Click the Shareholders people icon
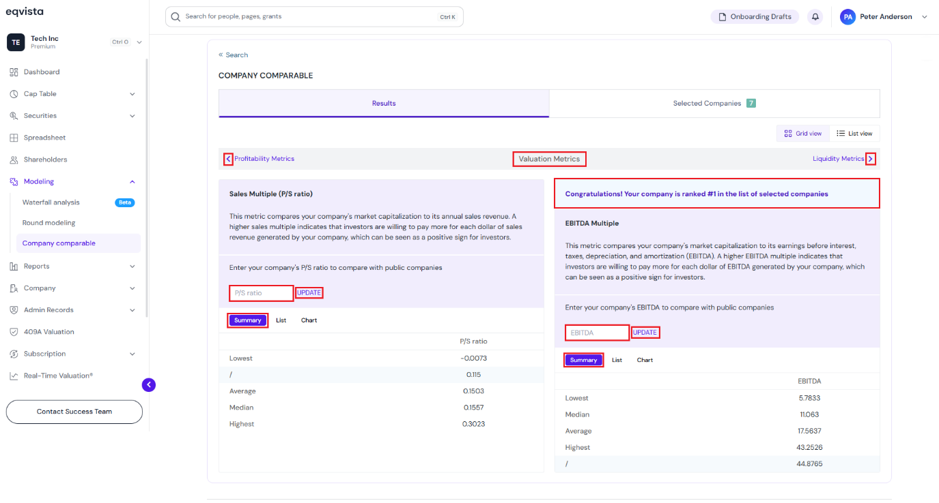Image resolution: width=939 pixels, height=503 pixels. click(x=14, y=160)
